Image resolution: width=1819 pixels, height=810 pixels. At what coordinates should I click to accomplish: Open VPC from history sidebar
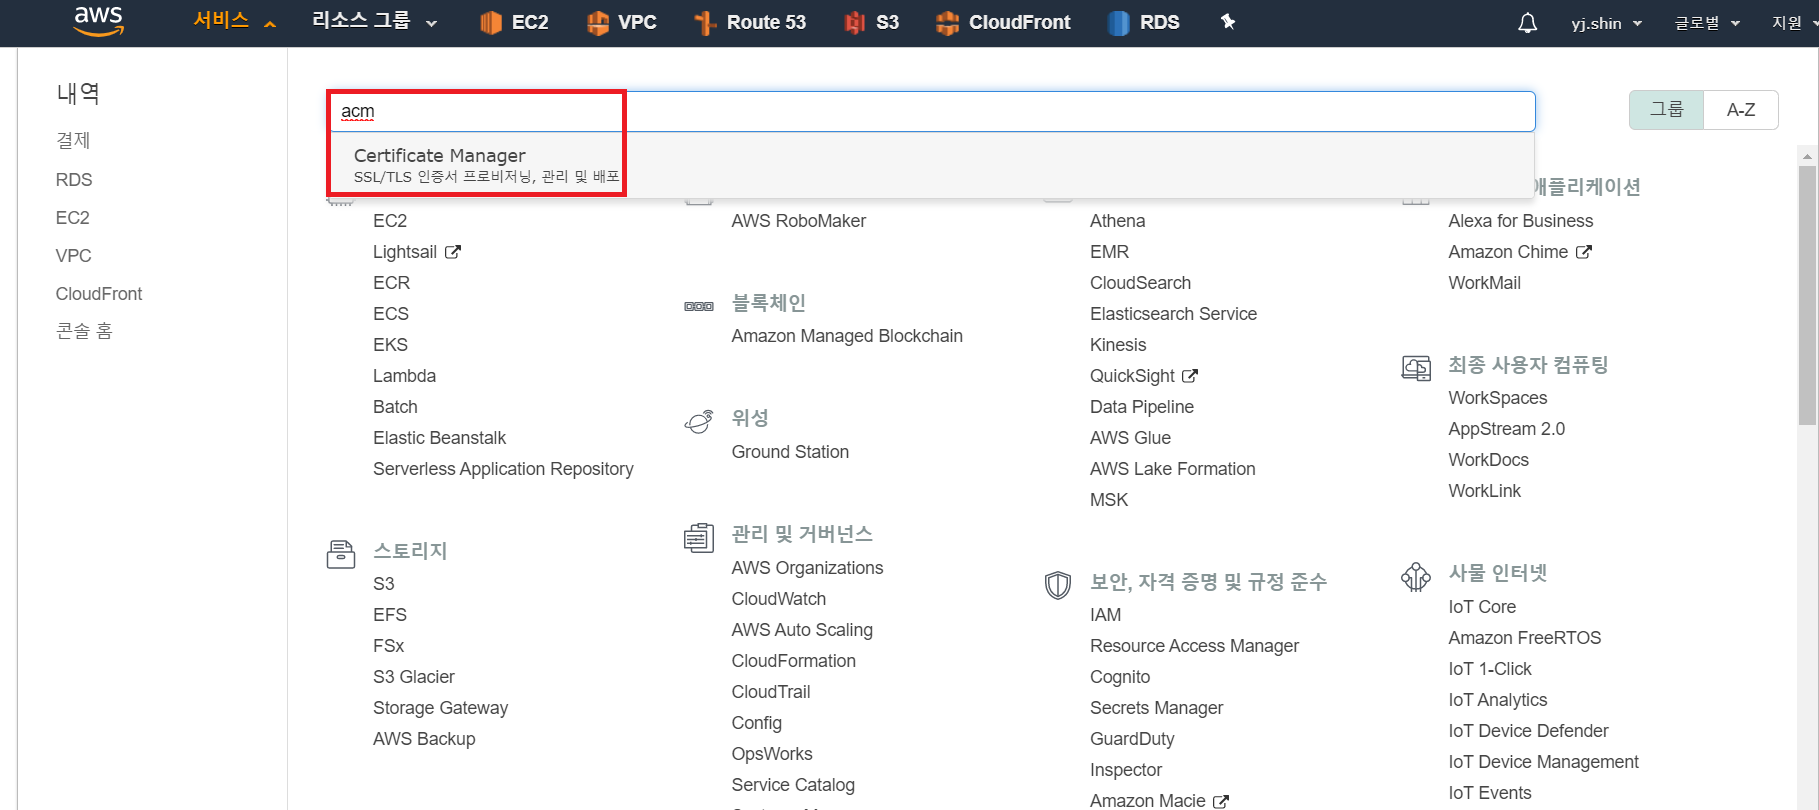(x=74, y=256)
